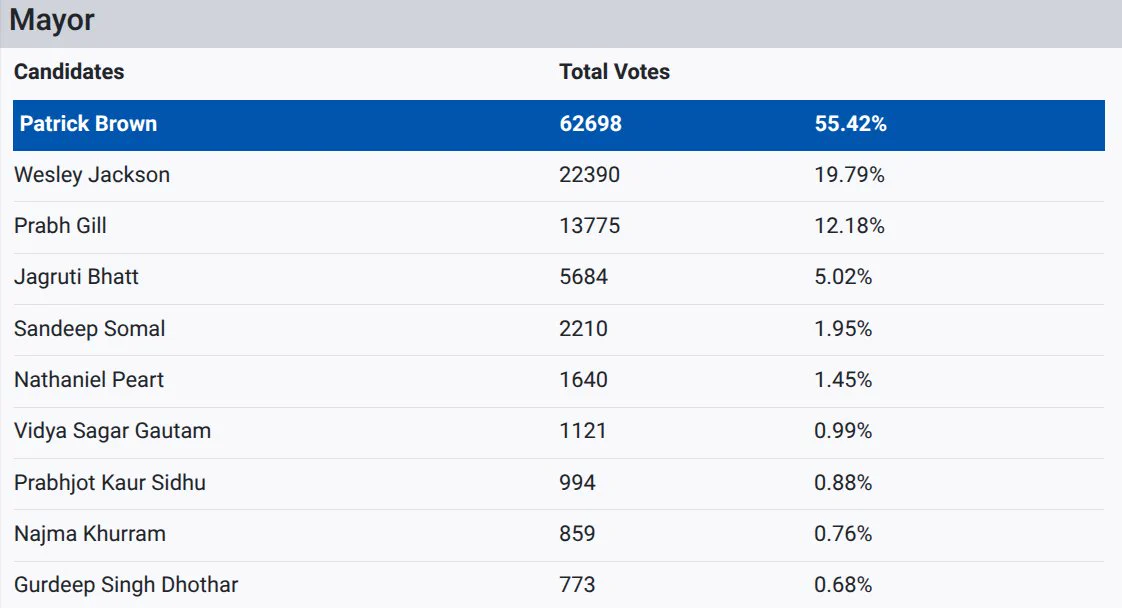This screenshot has height=608, width=1122.
Task: Click the Prabh Gill name
Action: tap(60, 226)
